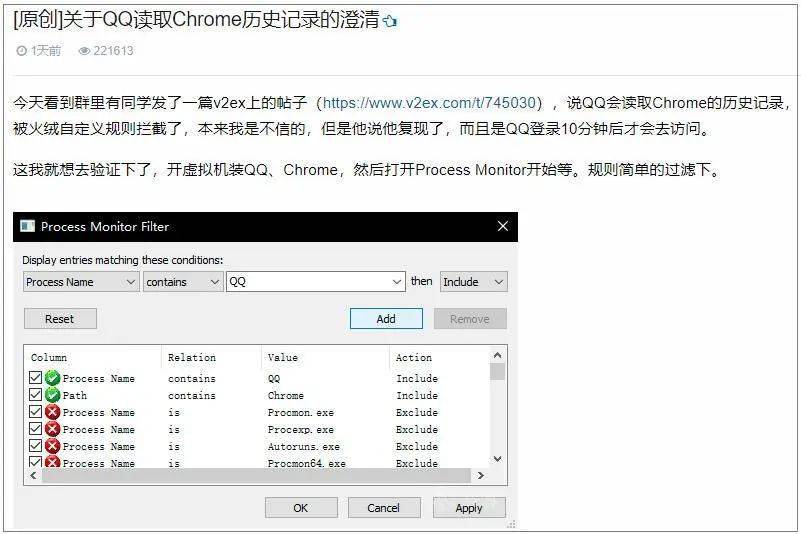The width and height of the screenshot is (801, 534).
Task: Click the 1天前 post time
Action: coord(46,51)
